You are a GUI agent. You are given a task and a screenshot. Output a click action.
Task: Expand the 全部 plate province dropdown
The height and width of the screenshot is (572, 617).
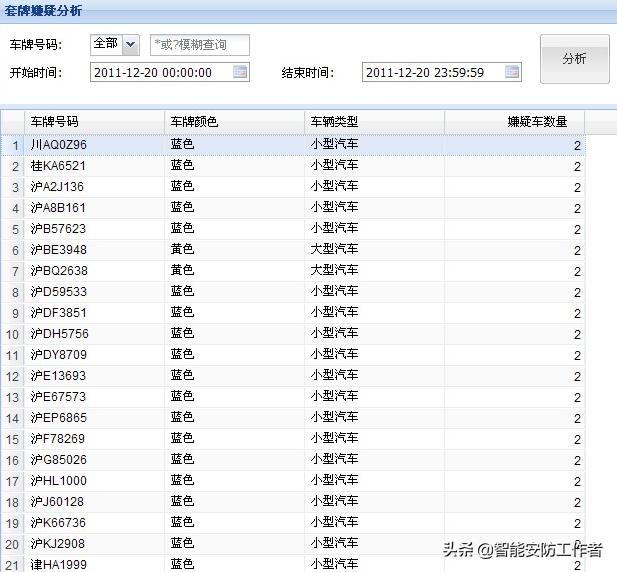(130, 44)
